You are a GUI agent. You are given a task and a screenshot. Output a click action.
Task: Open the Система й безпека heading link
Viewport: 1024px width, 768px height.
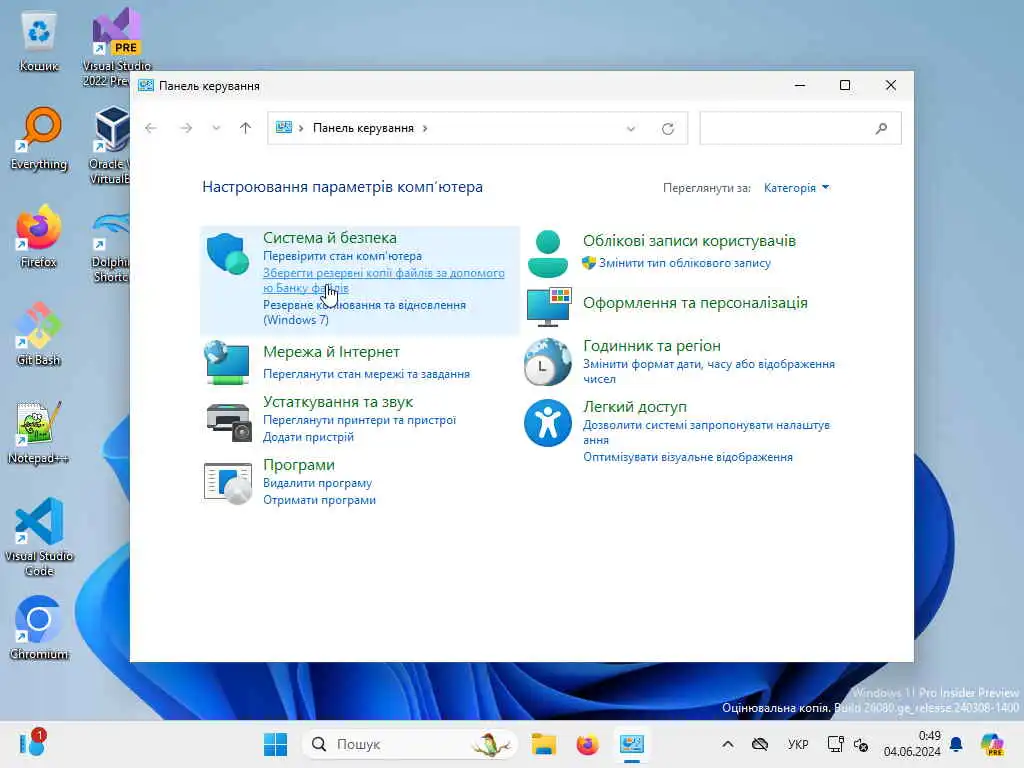tap(330, 238)
